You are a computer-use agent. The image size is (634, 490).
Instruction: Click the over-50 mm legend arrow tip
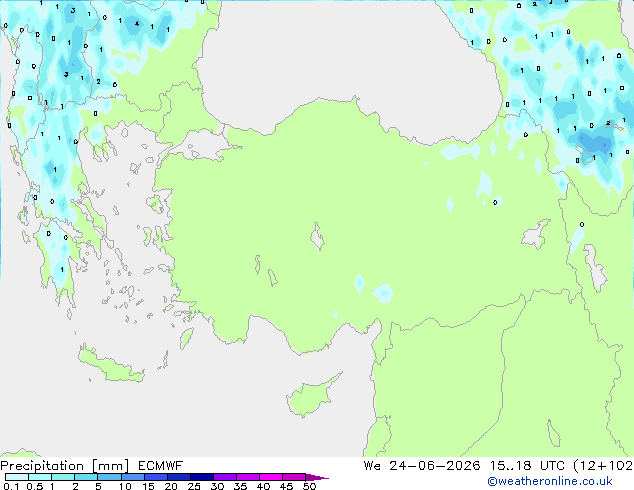pyautogui.click(x=317, y=477)
